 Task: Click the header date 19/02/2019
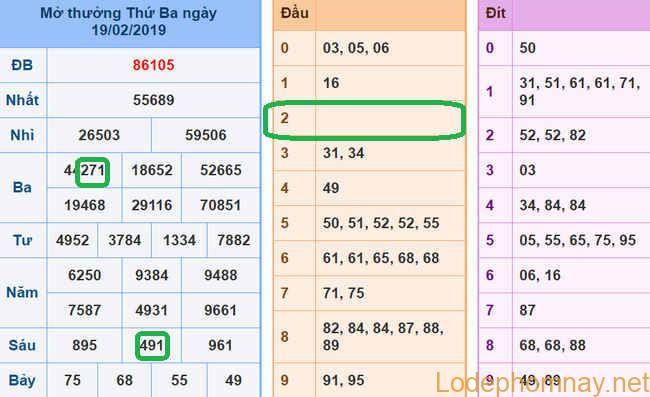click(x=129, y=30)
